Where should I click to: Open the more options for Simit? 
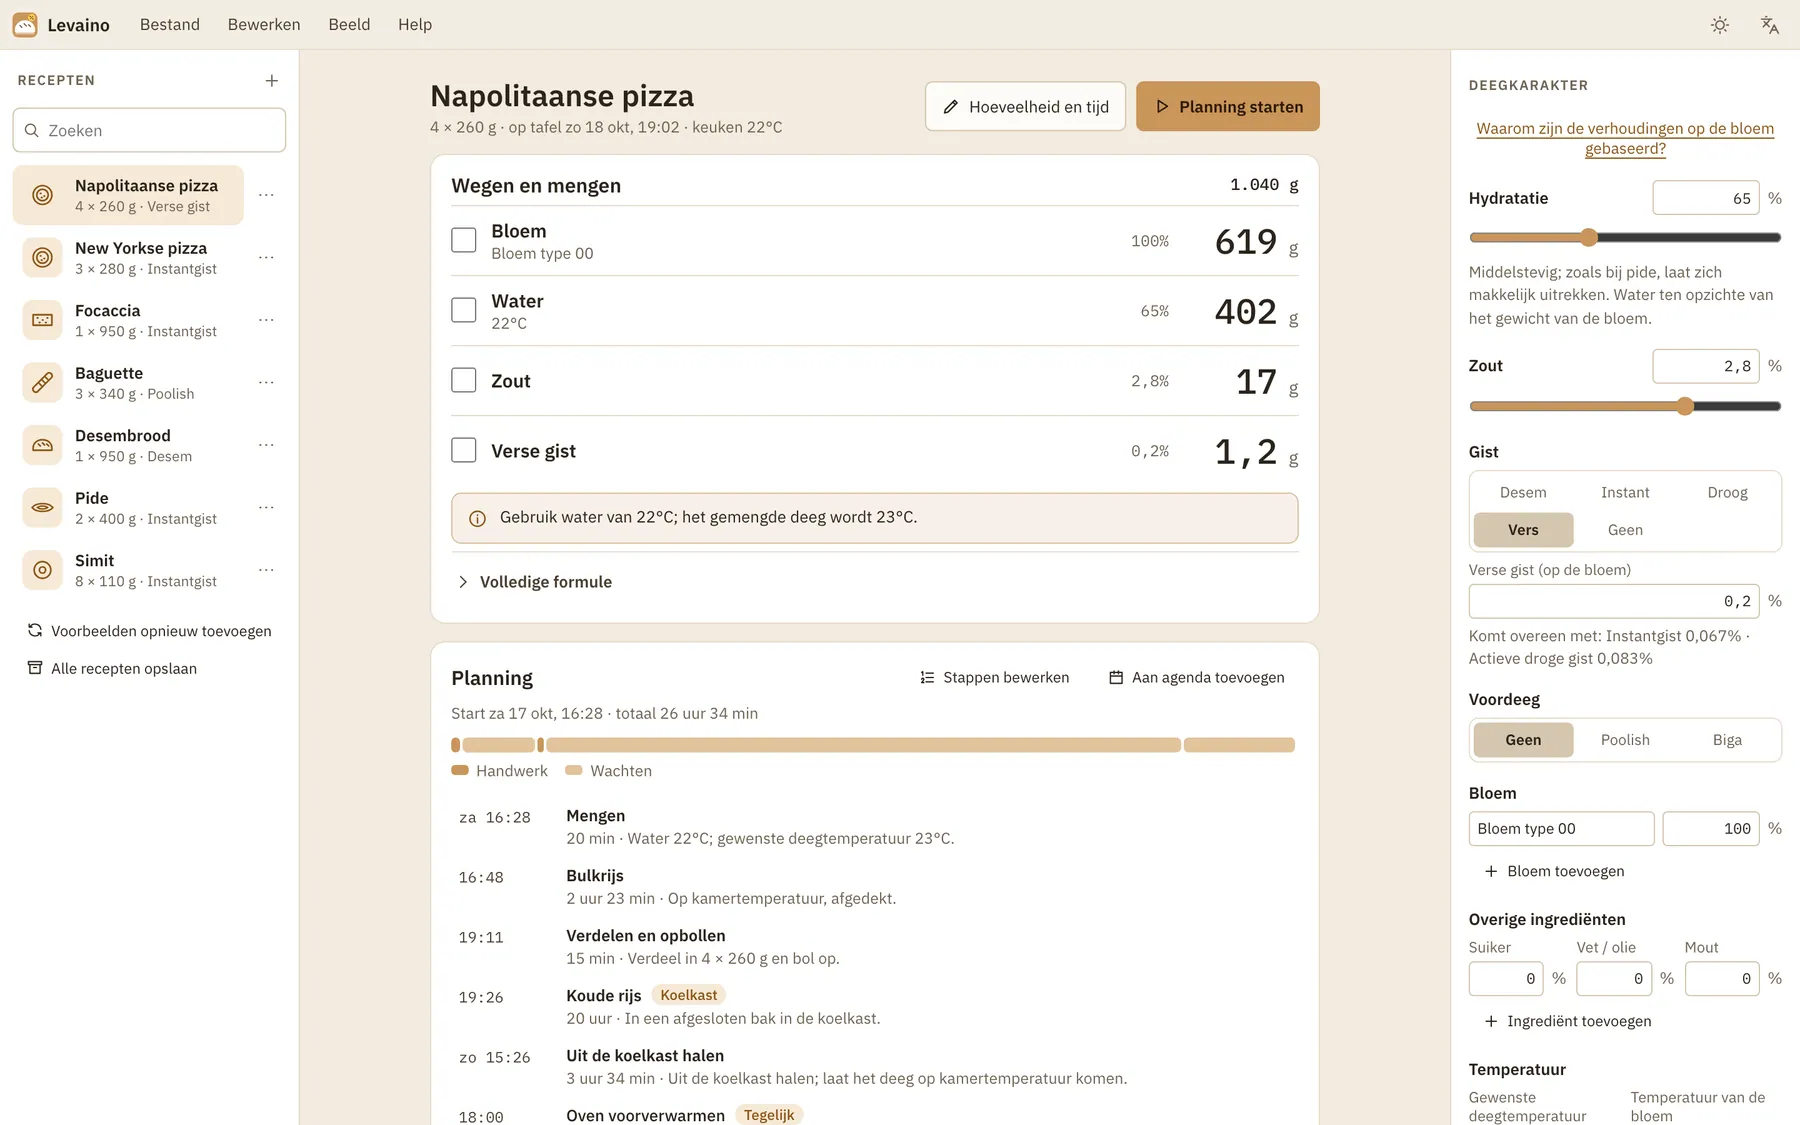pyautogui.click(x=266, y=570)
